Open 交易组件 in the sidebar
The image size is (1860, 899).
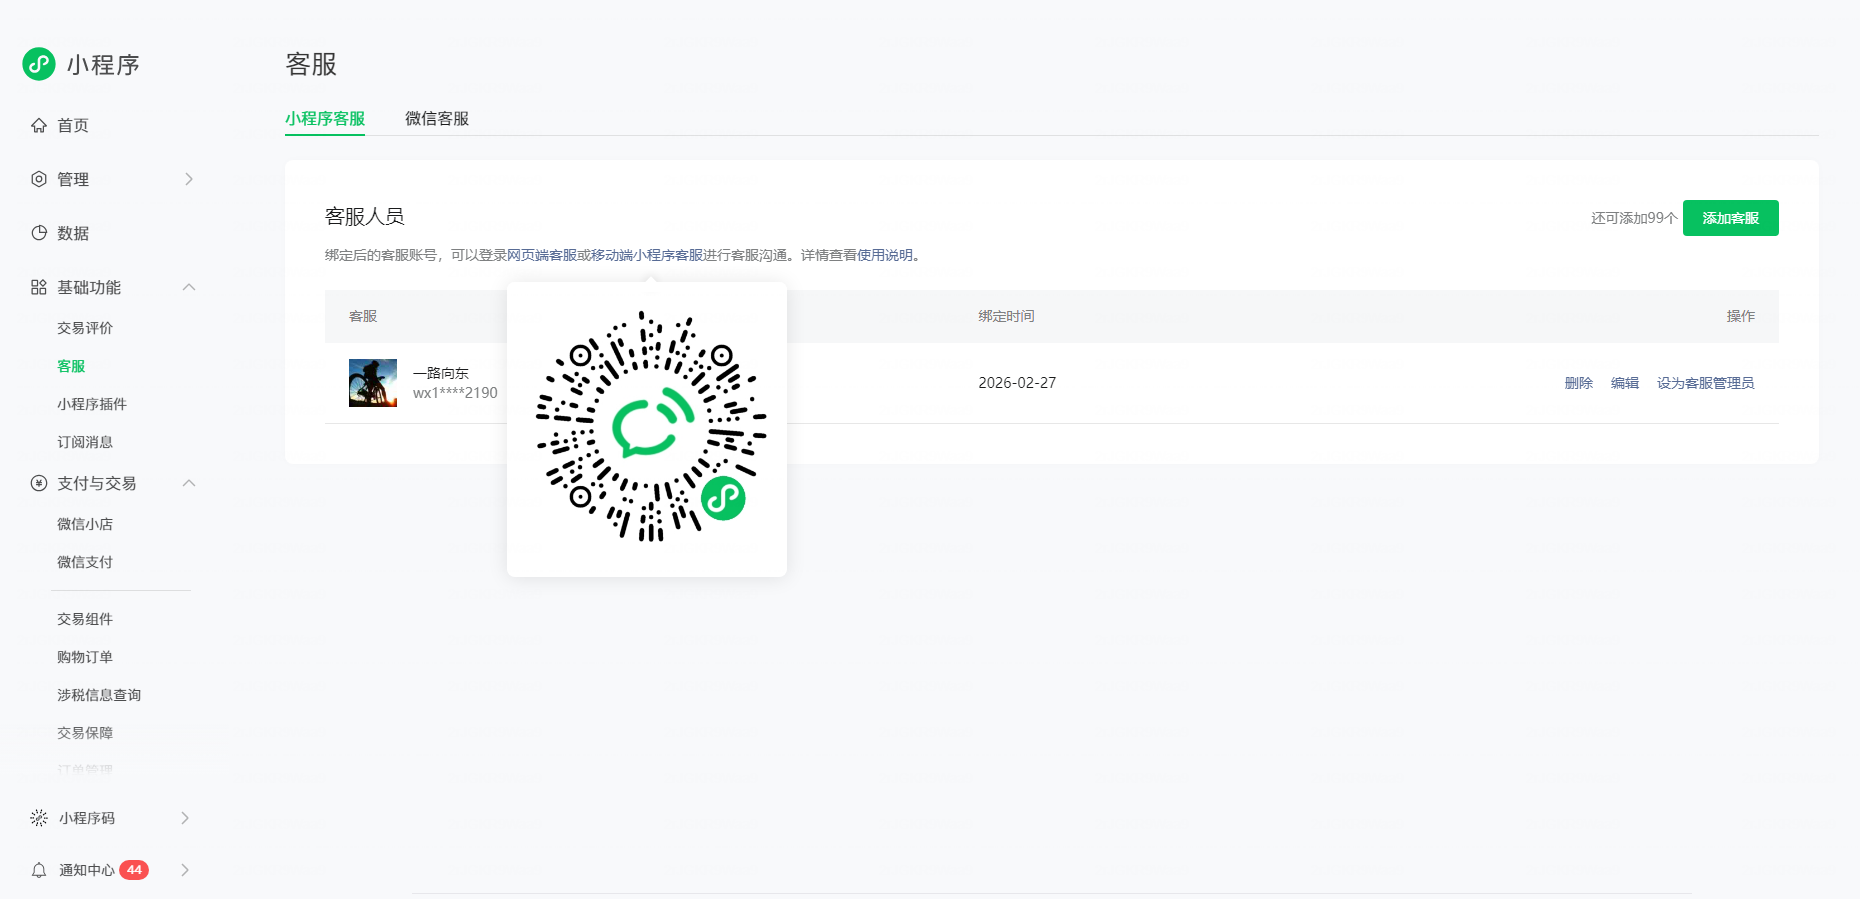click(85, 619)
